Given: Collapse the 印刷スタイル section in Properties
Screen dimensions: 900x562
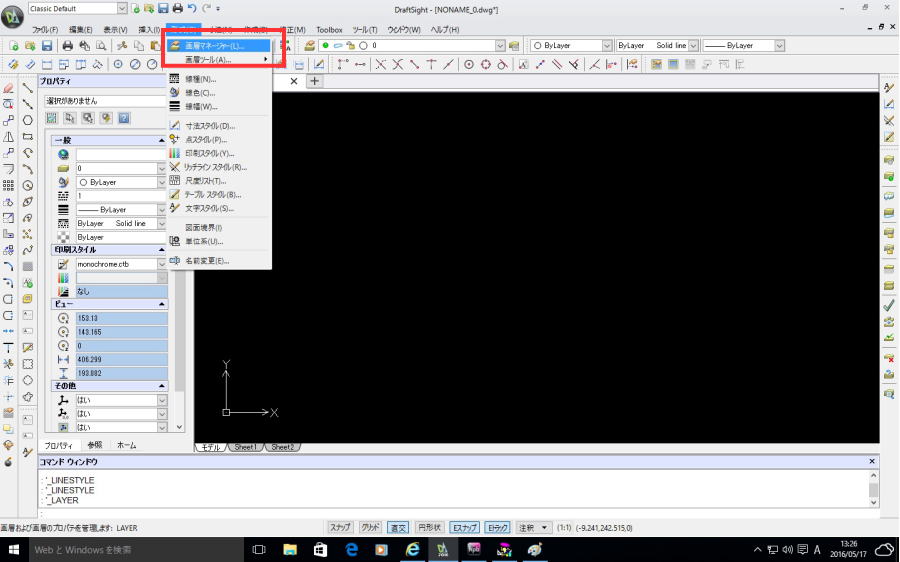Looking at the screenshot, I should click(161, 250).
